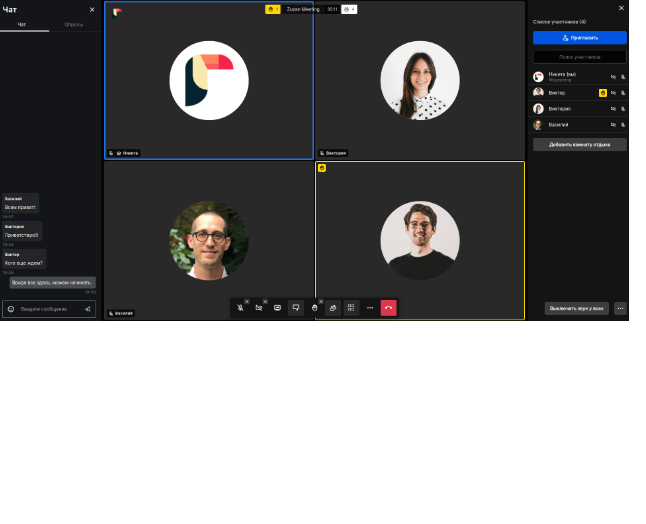Image resolution: width=646 pixels, height=524 pixels.
Task: Toggle the microphone icon in Никита's participant row
Action: click(623, 77)
